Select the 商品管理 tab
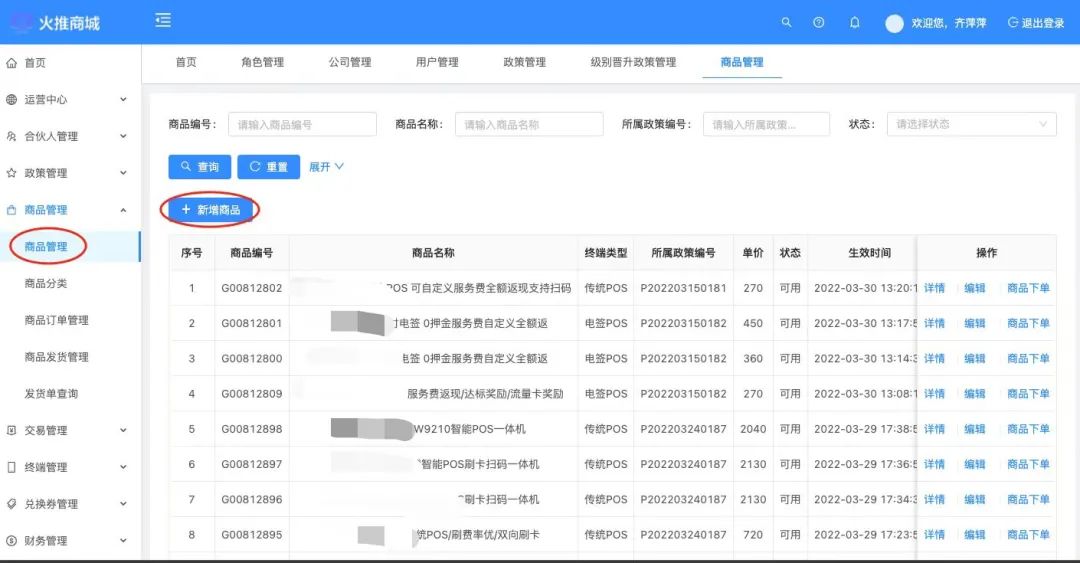Image resolution: width=1080 pixels, height=563 pixels. [742, 62]
